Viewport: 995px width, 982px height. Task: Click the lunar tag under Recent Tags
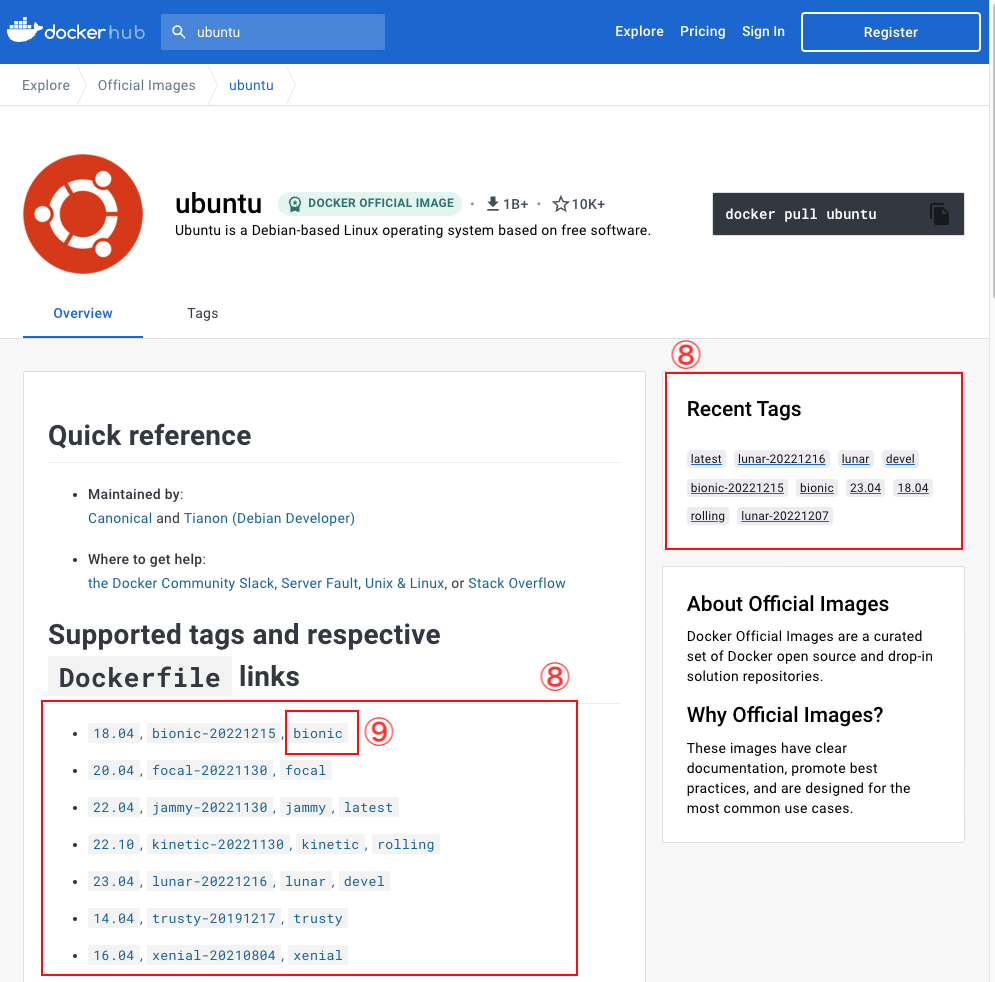(855, 459)
